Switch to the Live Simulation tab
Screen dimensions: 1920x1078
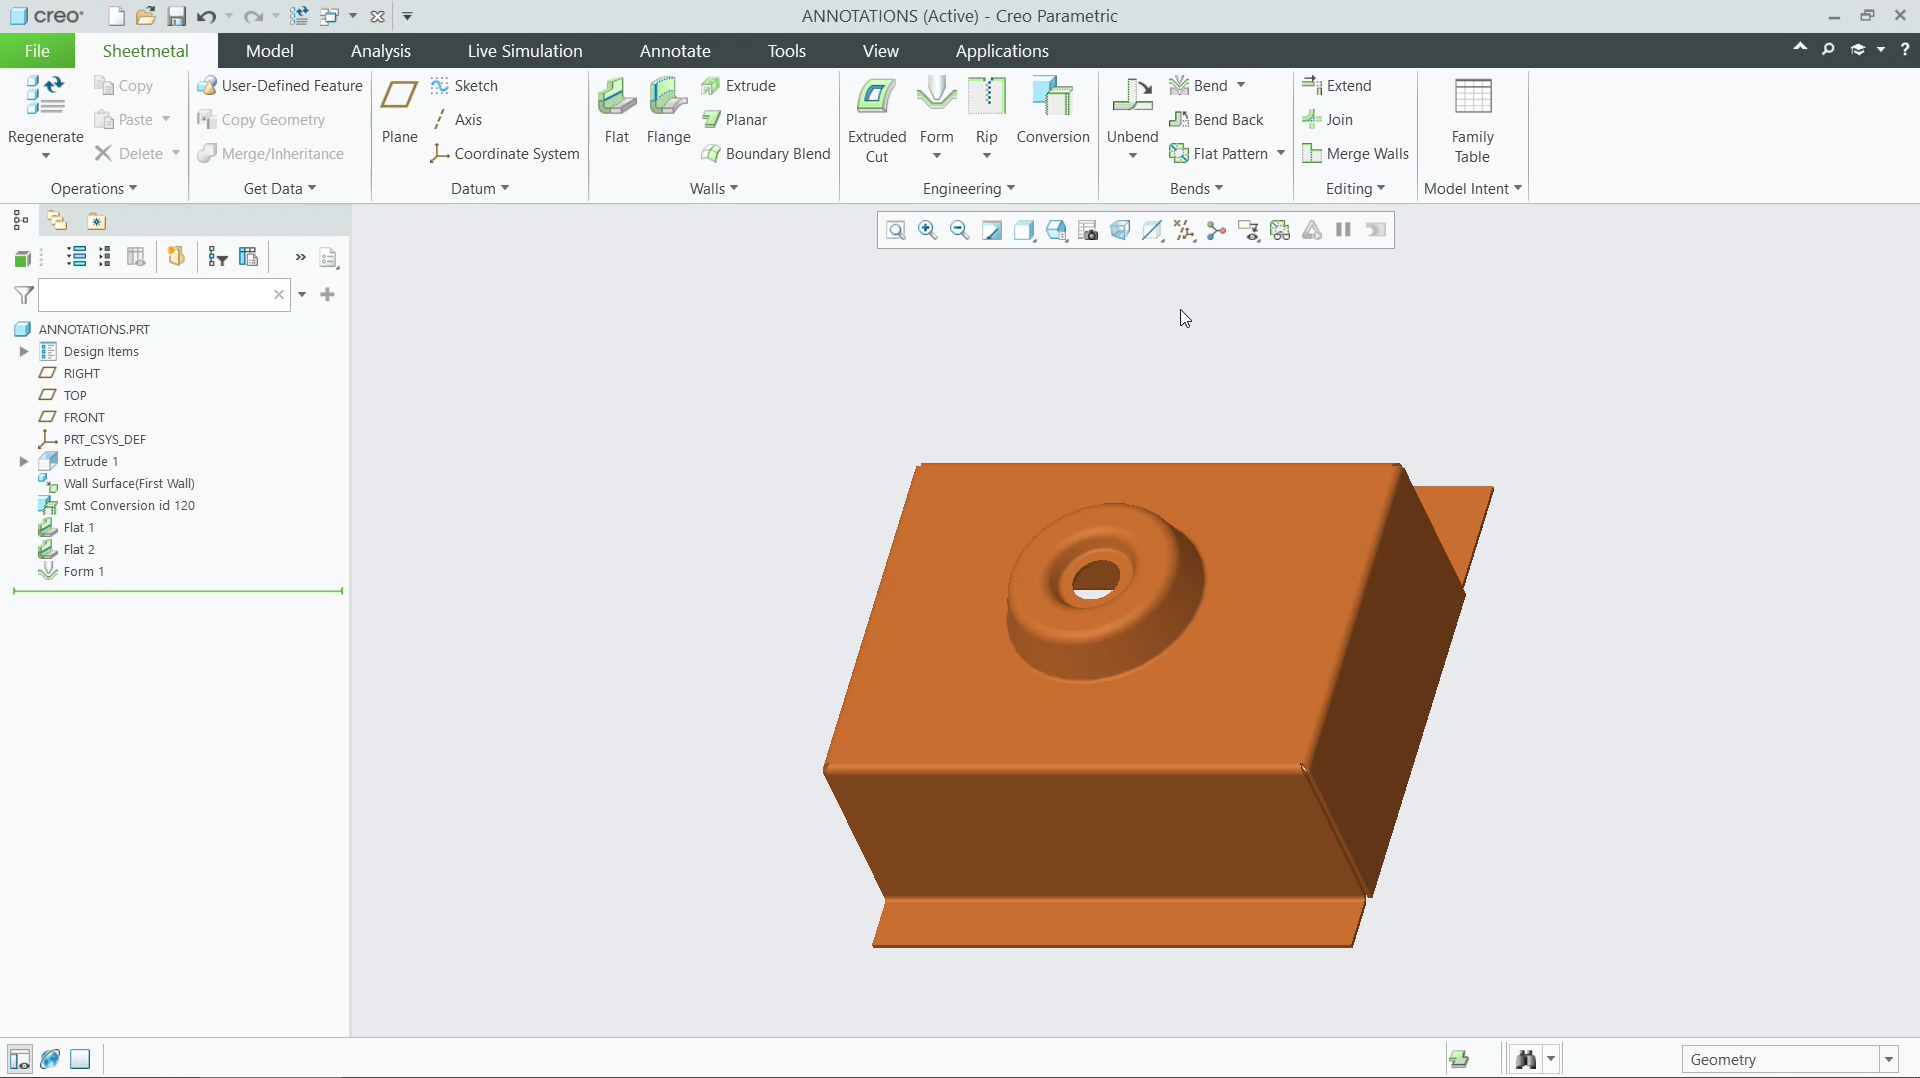[525, 51]
